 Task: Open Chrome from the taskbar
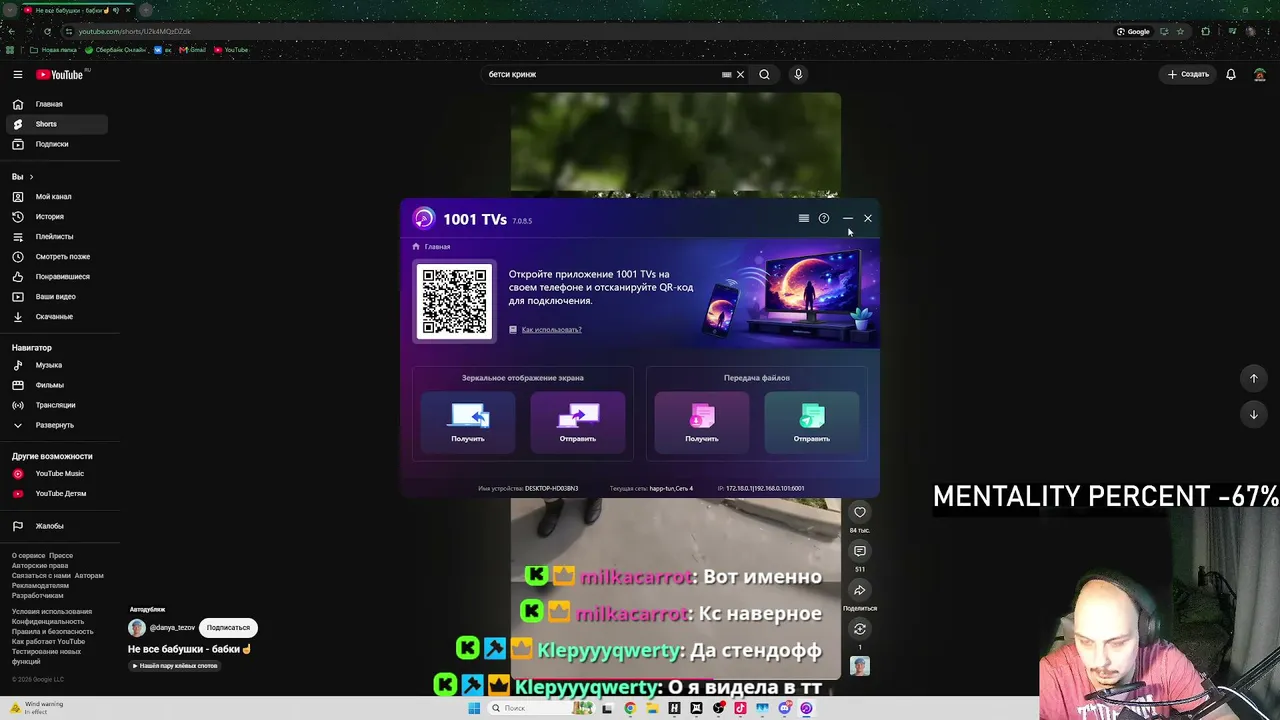point(630,708)
